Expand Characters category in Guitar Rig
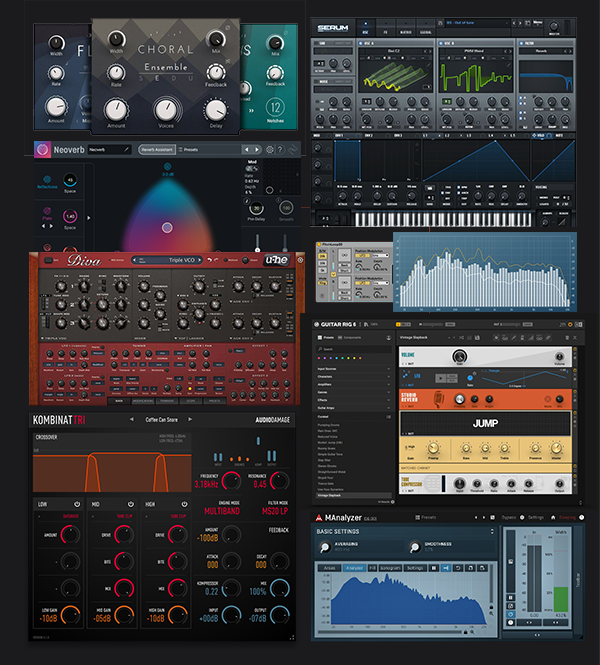Screen dimensions: 600x665 [x=354, y=377]
